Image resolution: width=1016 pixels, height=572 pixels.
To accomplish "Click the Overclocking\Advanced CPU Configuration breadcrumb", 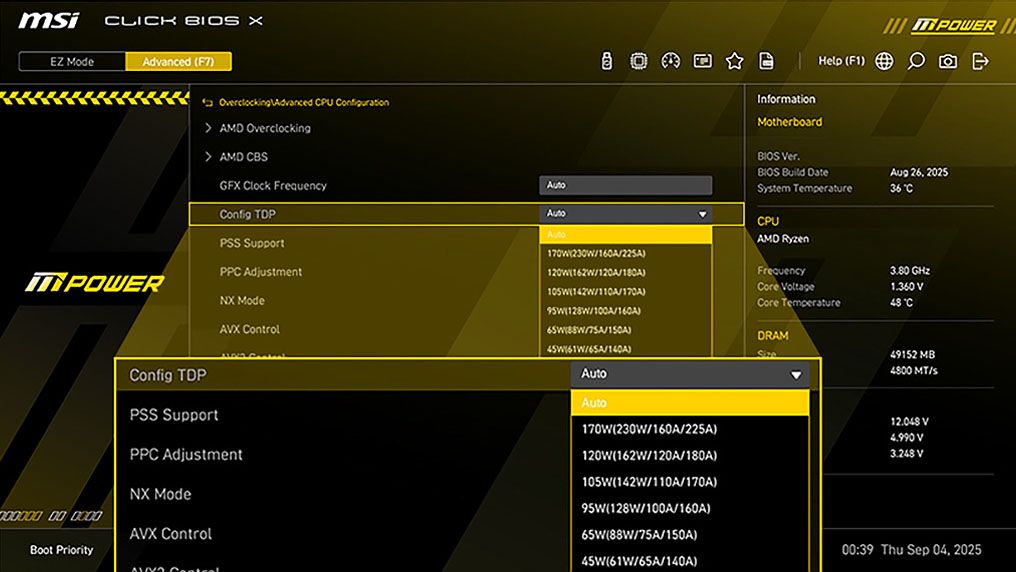I will click(304, 102).
